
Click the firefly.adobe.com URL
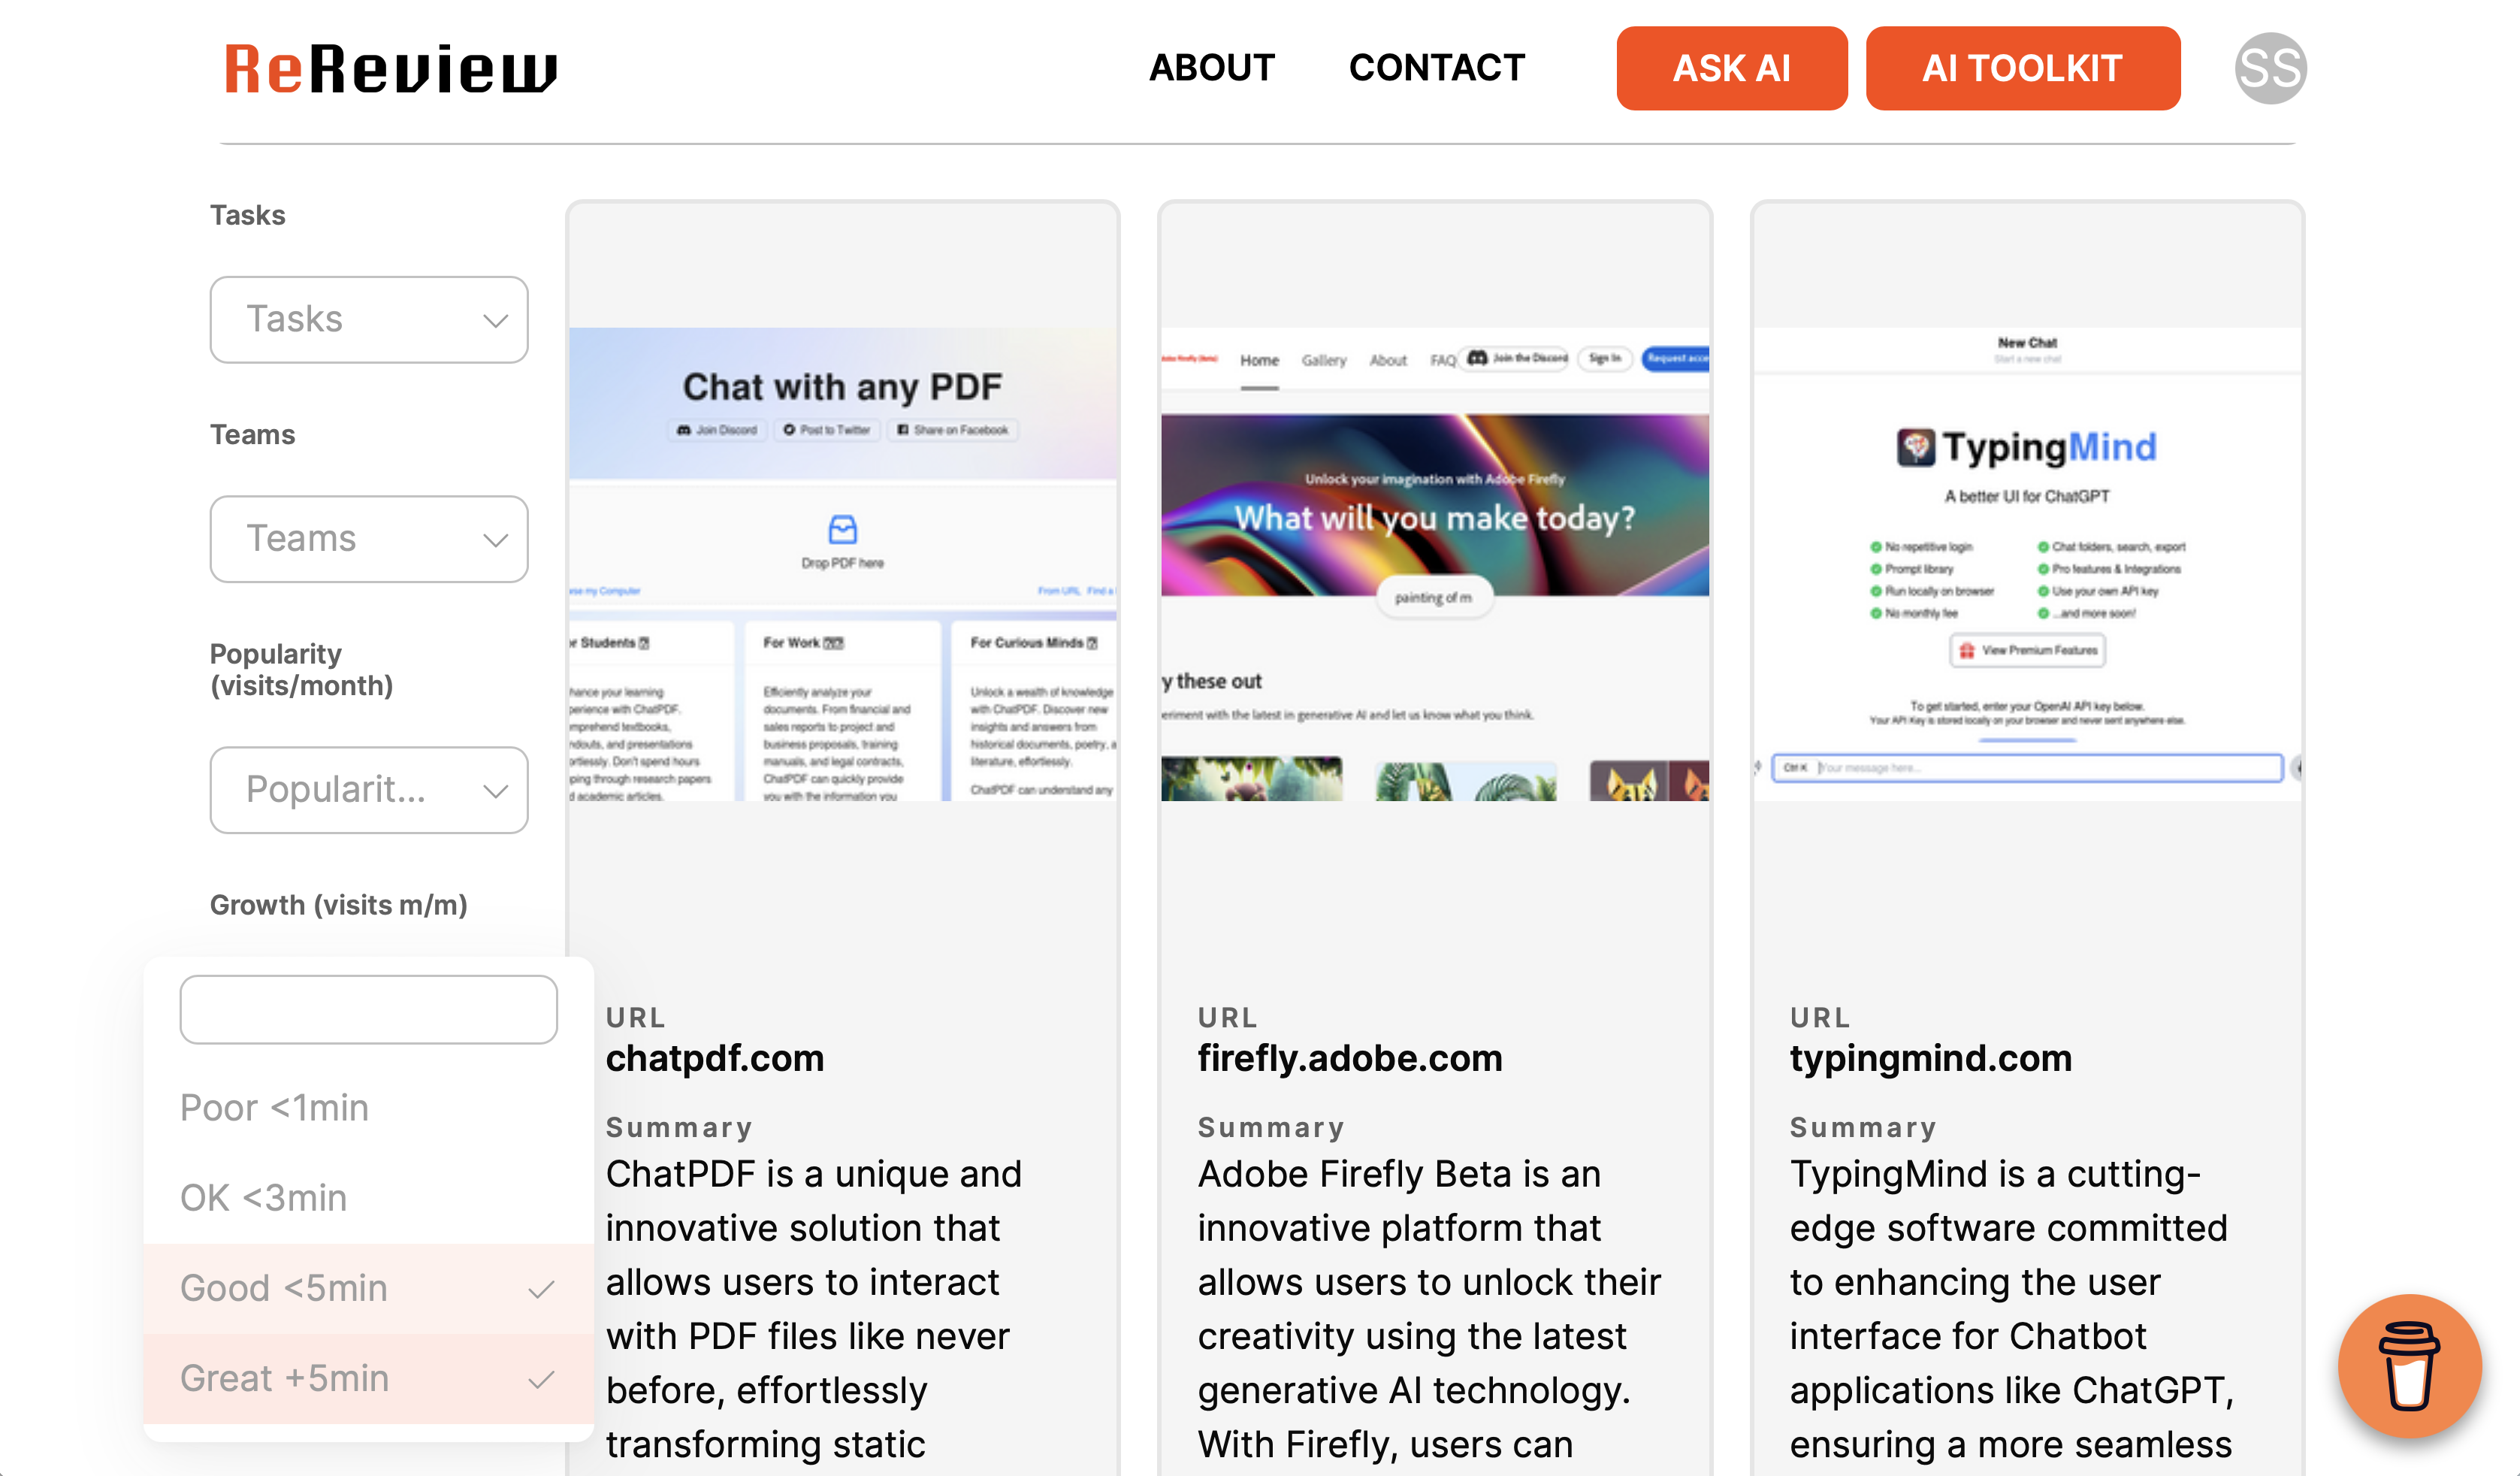point(1350,1058)
